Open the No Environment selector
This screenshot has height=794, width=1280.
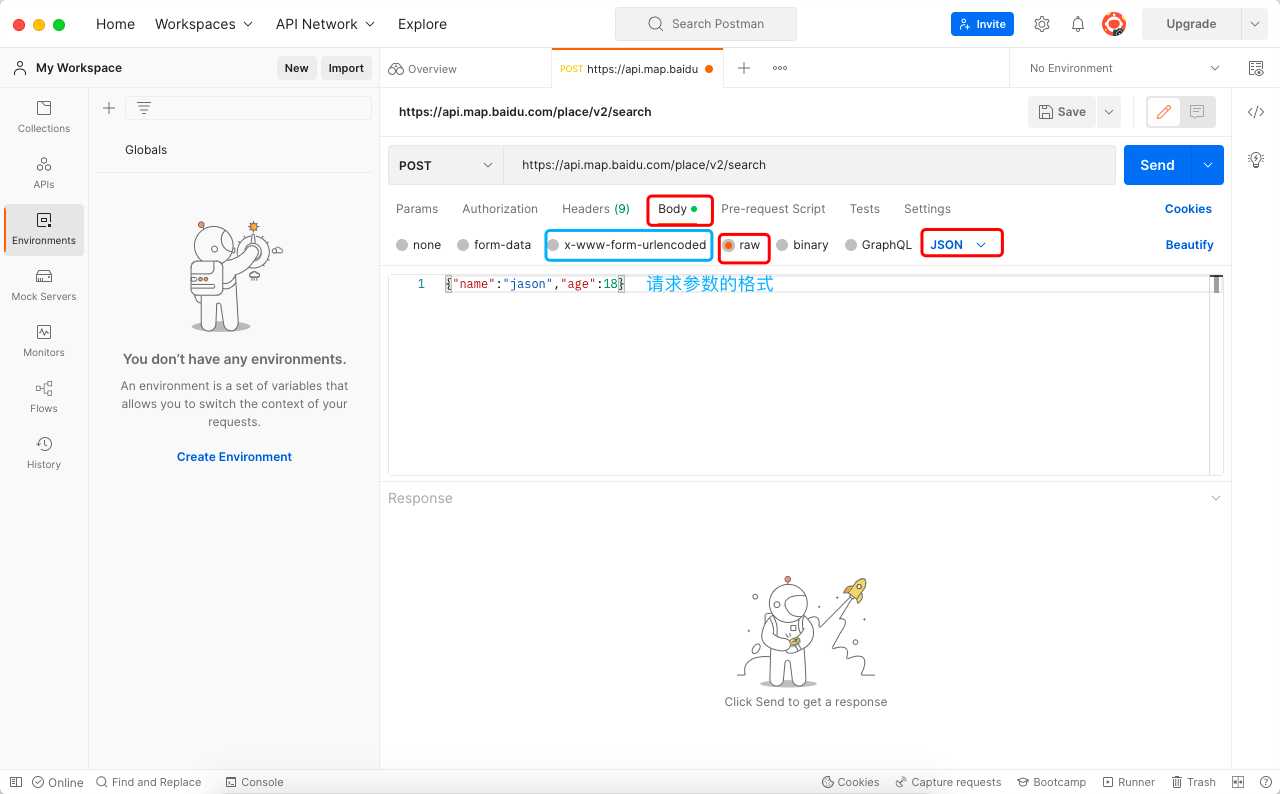1124,68
